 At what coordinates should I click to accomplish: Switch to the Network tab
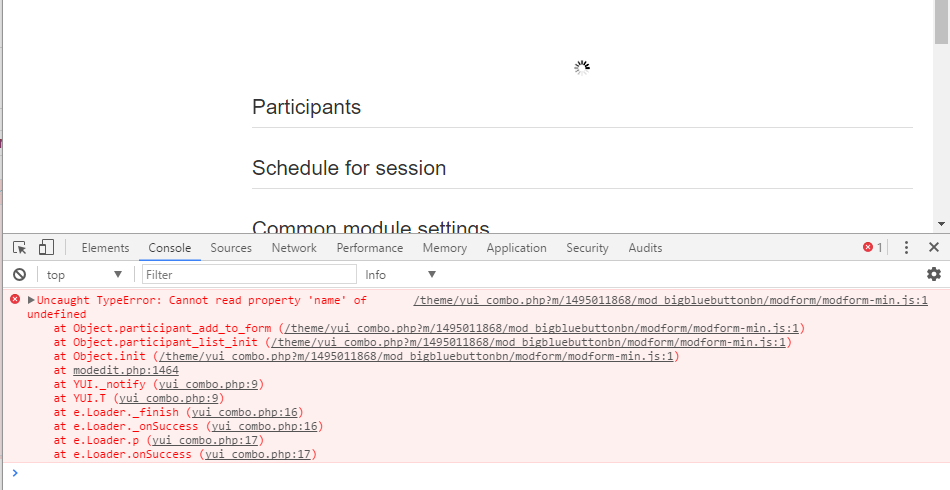pyautogui.click(x=294, y=248)
